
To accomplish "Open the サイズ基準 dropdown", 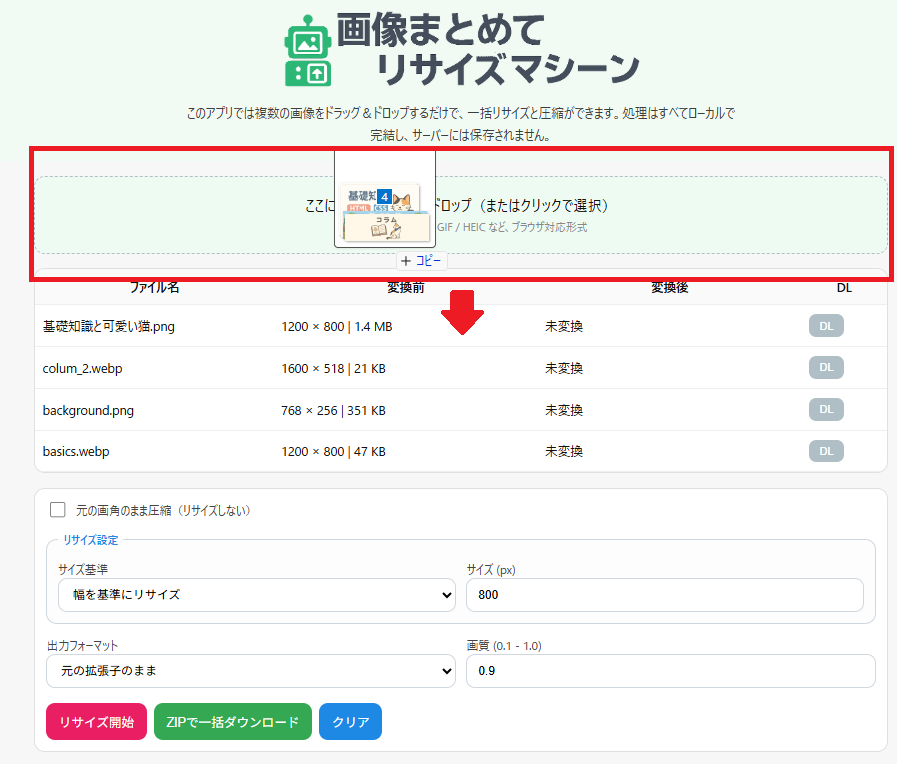I will point(257,594).
